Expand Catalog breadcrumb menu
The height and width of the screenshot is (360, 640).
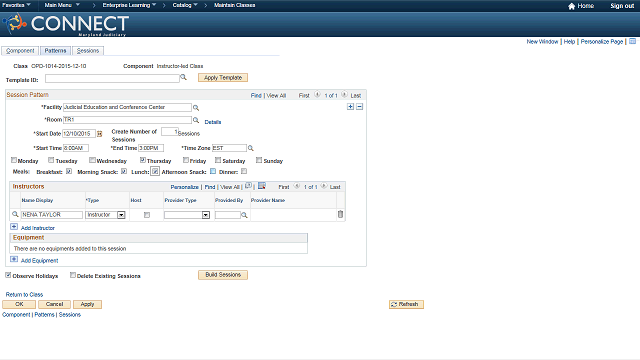185,5
